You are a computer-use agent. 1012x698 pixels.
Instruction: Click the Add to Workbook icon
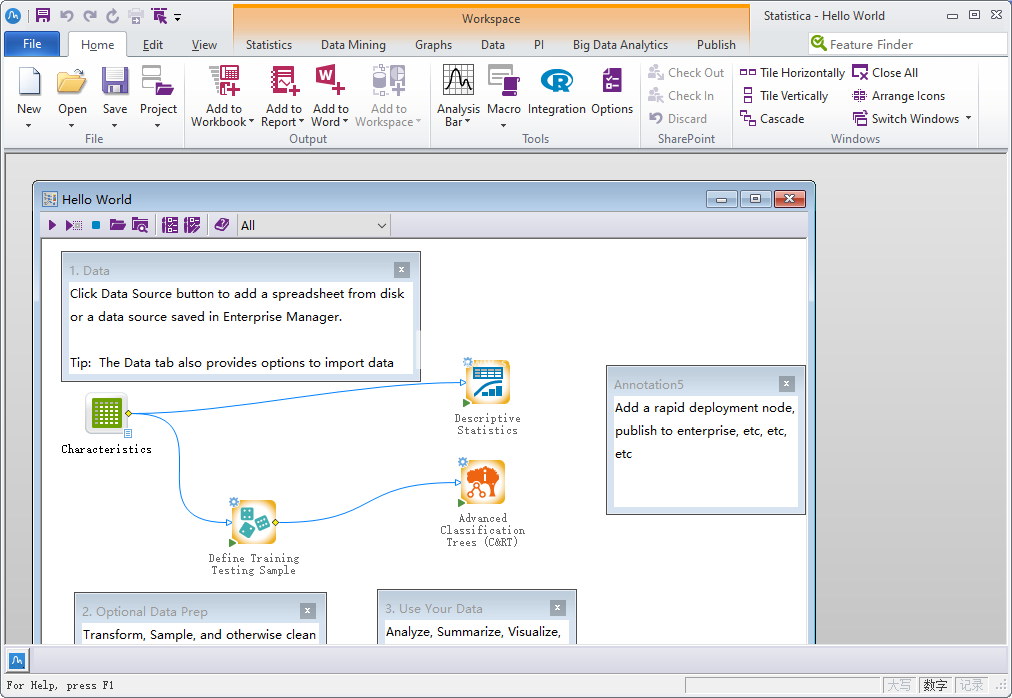224,81
